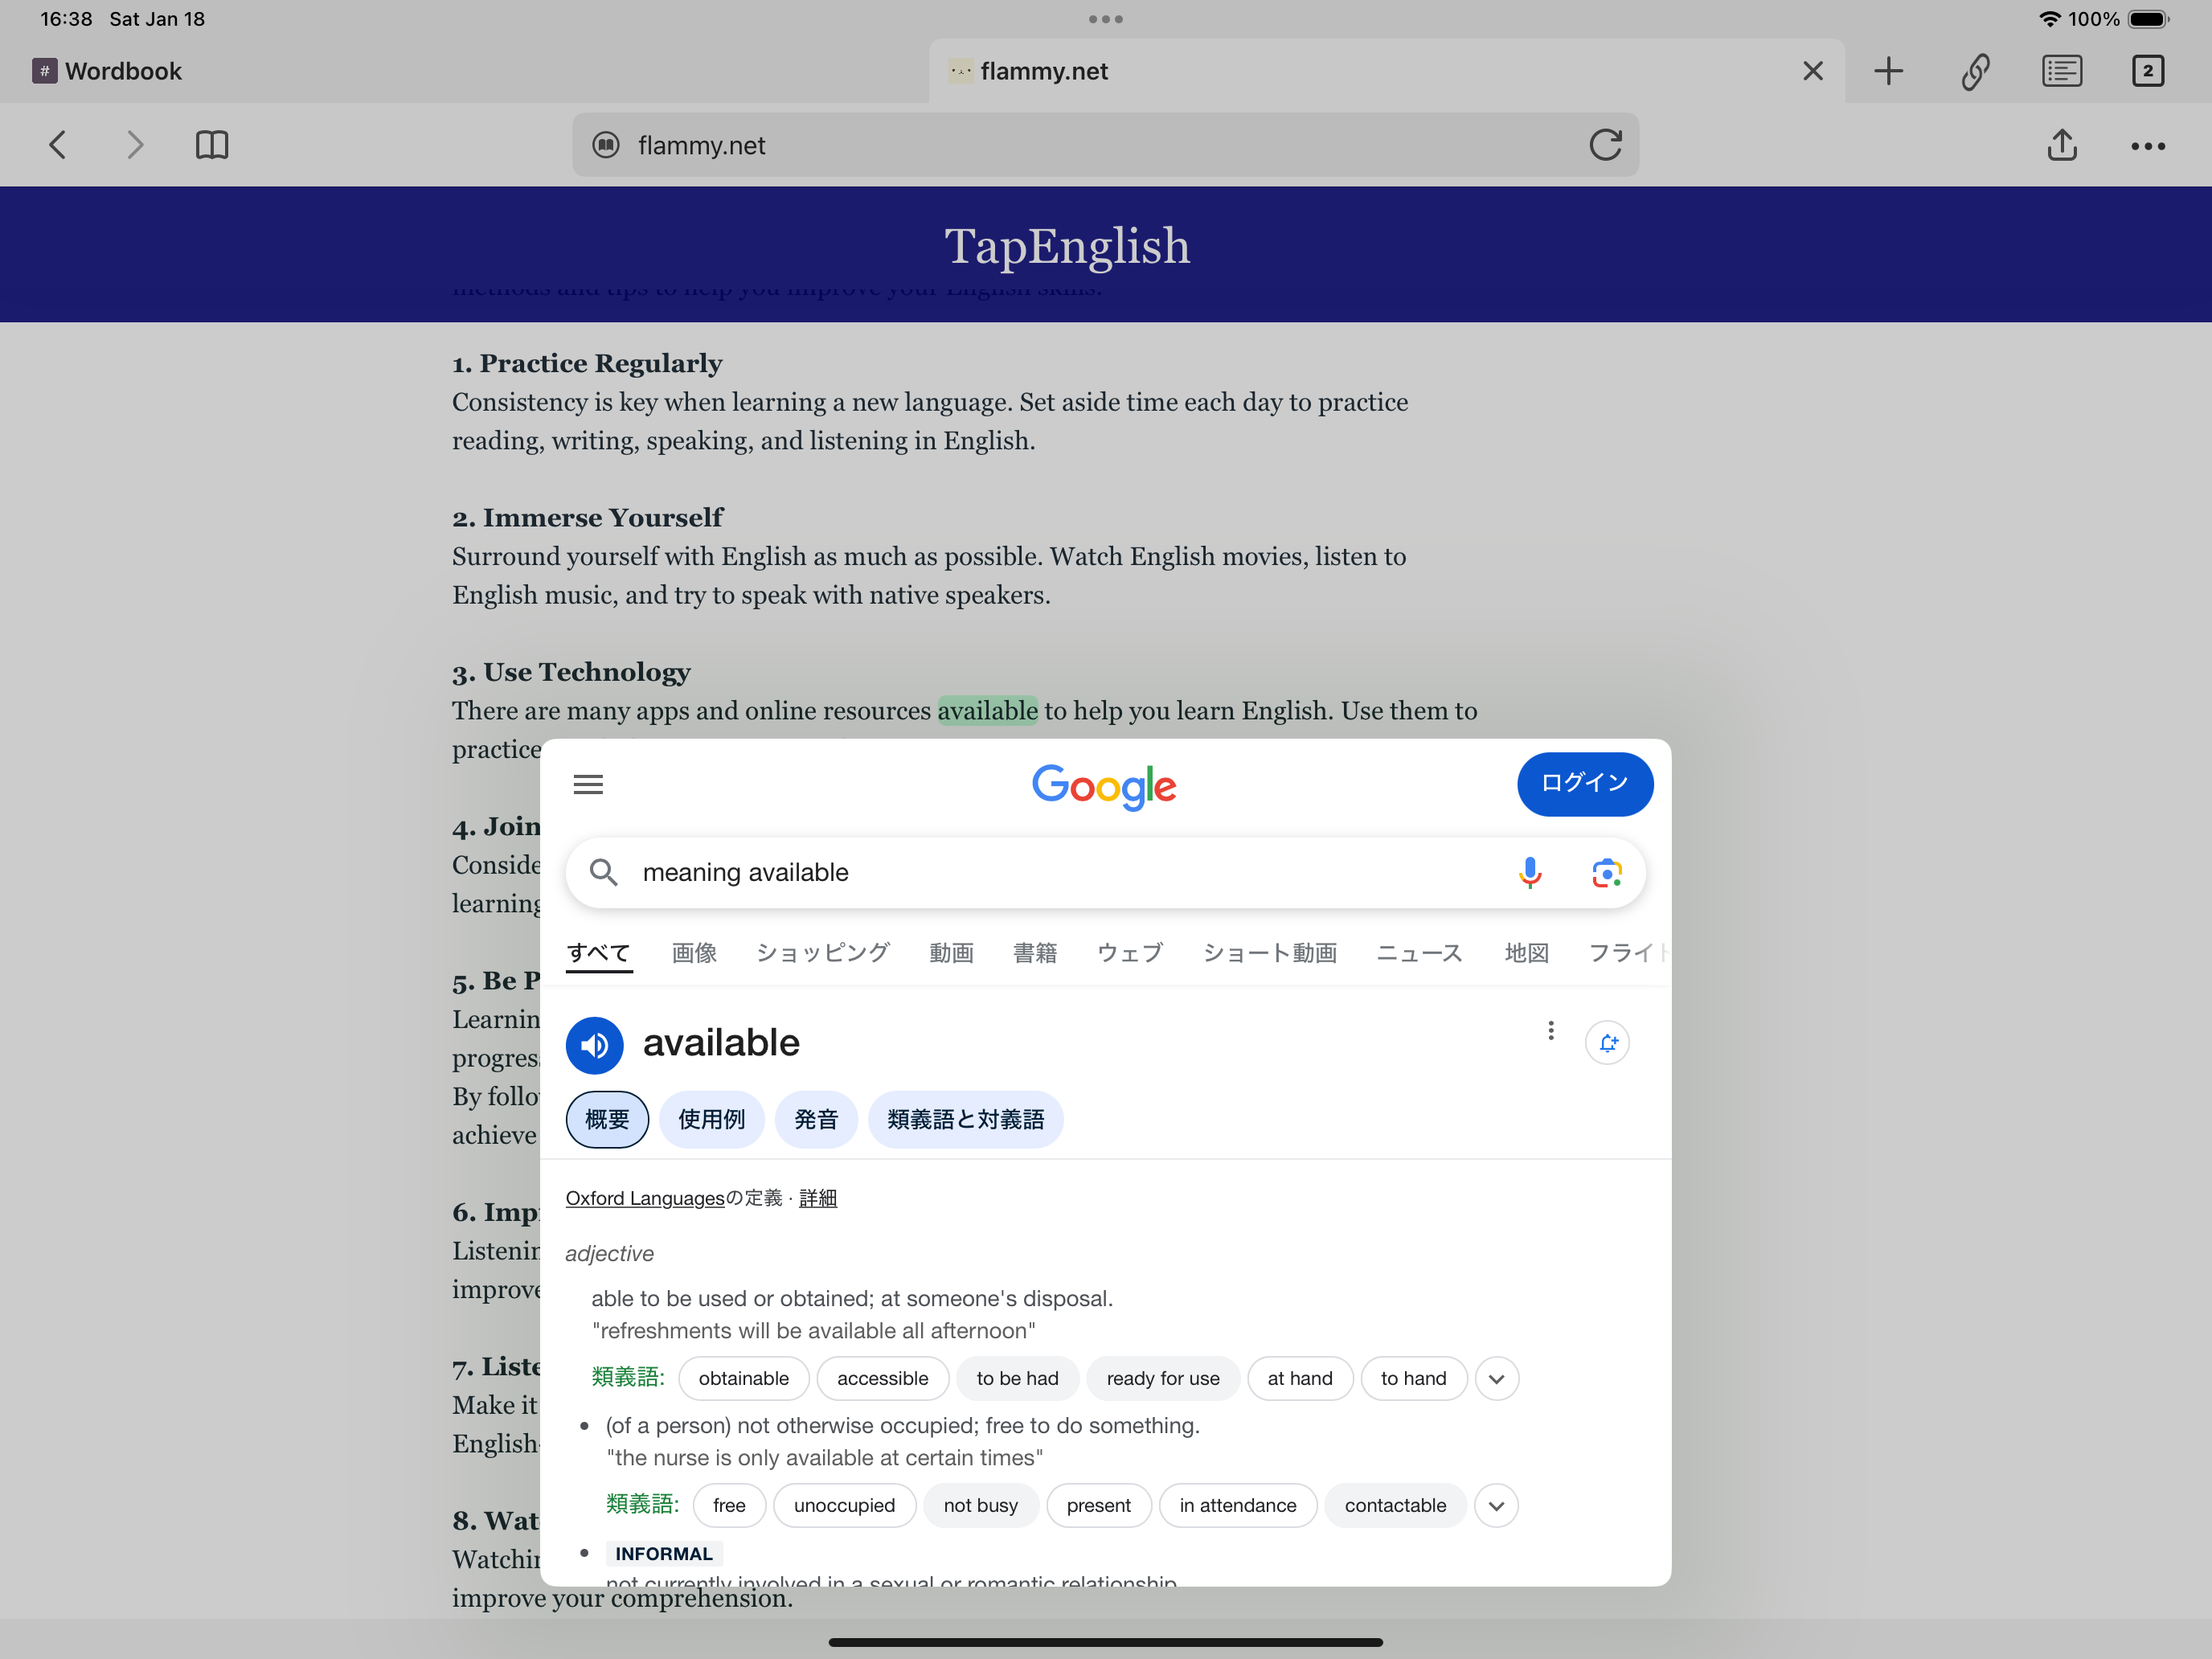Tap the 'at hand' synonym chip
Image resolution: width=2212 pixels, height=1659 pixels.
[1300, 1379]
